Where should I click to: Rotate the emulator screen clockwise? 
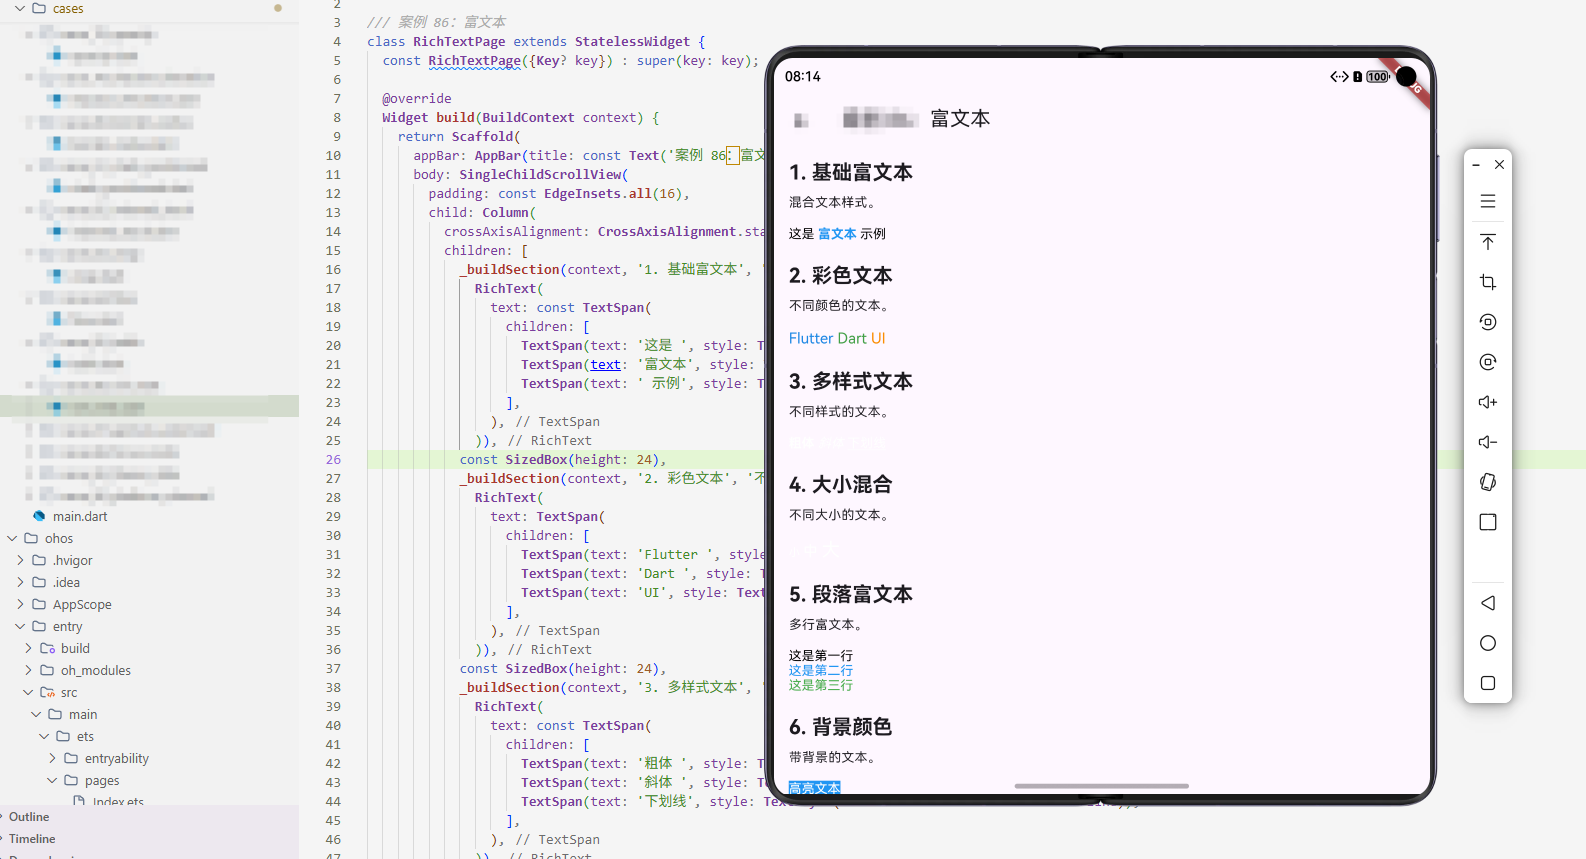tap(1488, 362)
